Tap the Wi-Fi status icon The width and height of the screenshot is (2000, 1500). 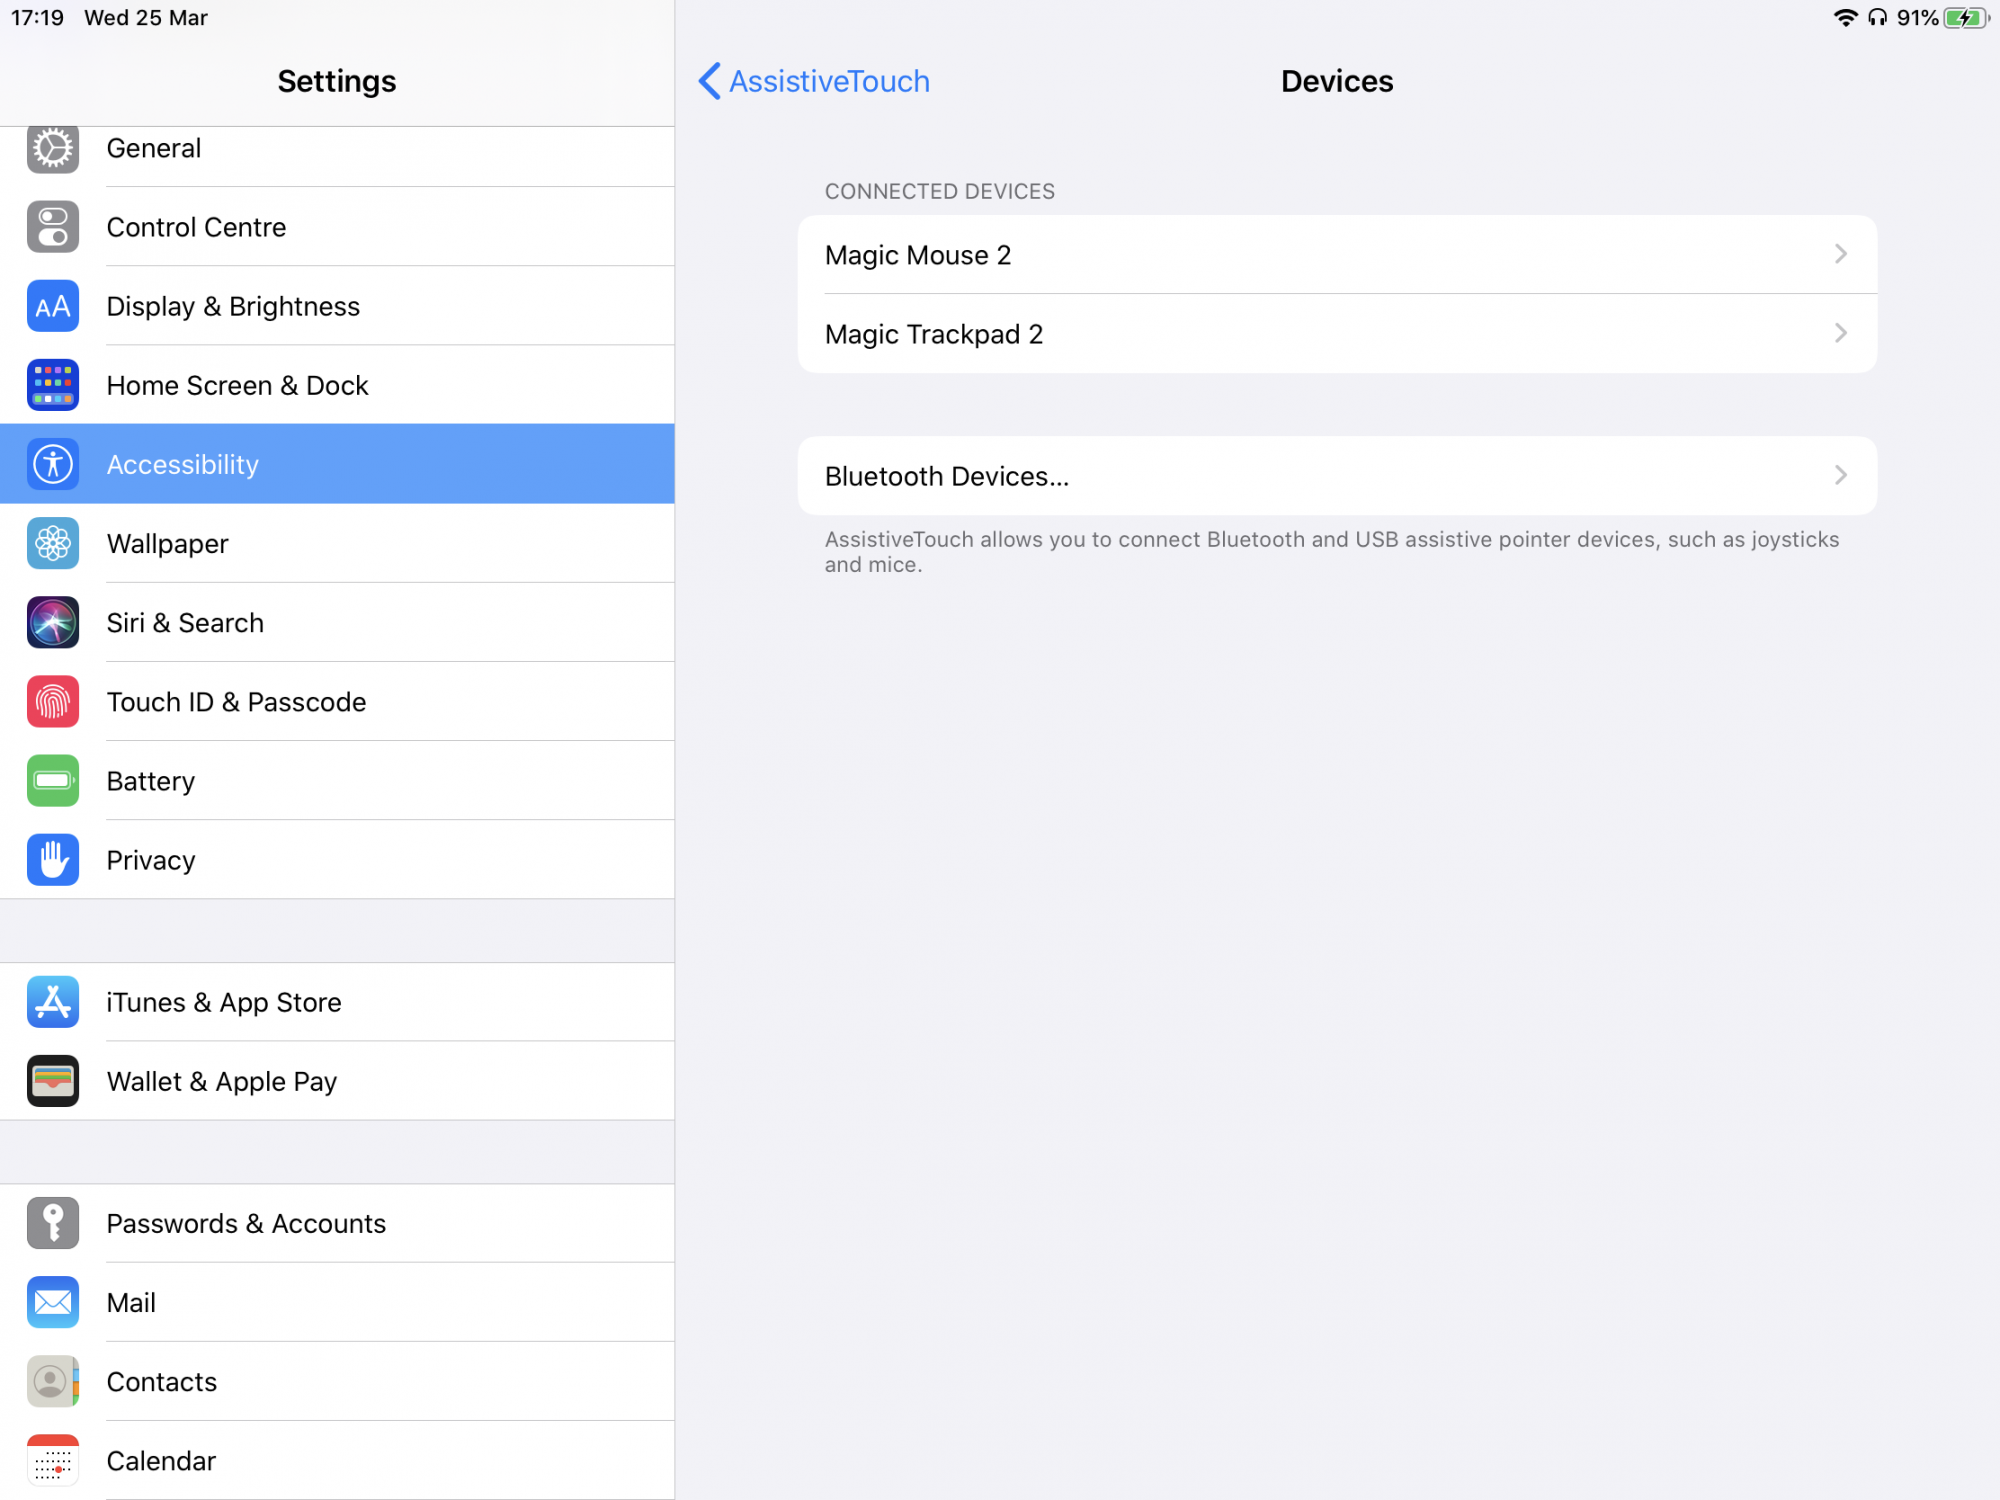pyautogui.click(x=1845, y=18)
